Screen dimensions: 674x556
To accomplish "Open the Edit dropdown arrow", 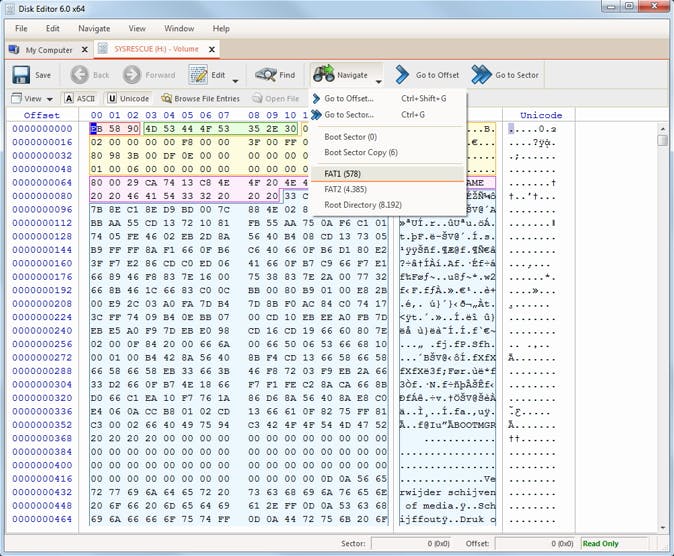I will [236, 80].
